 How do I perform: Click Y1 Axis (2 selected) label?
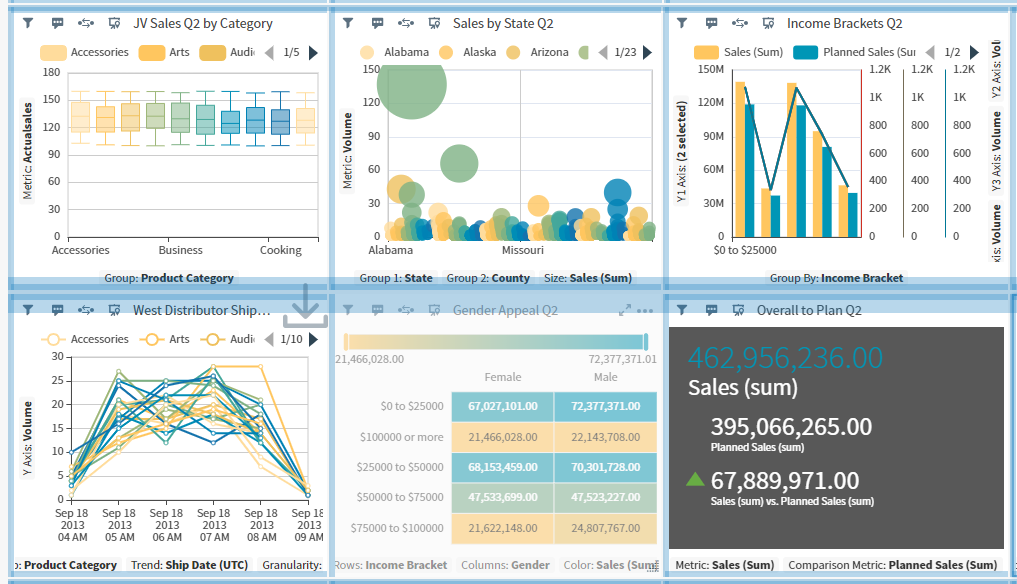(681, 152)
